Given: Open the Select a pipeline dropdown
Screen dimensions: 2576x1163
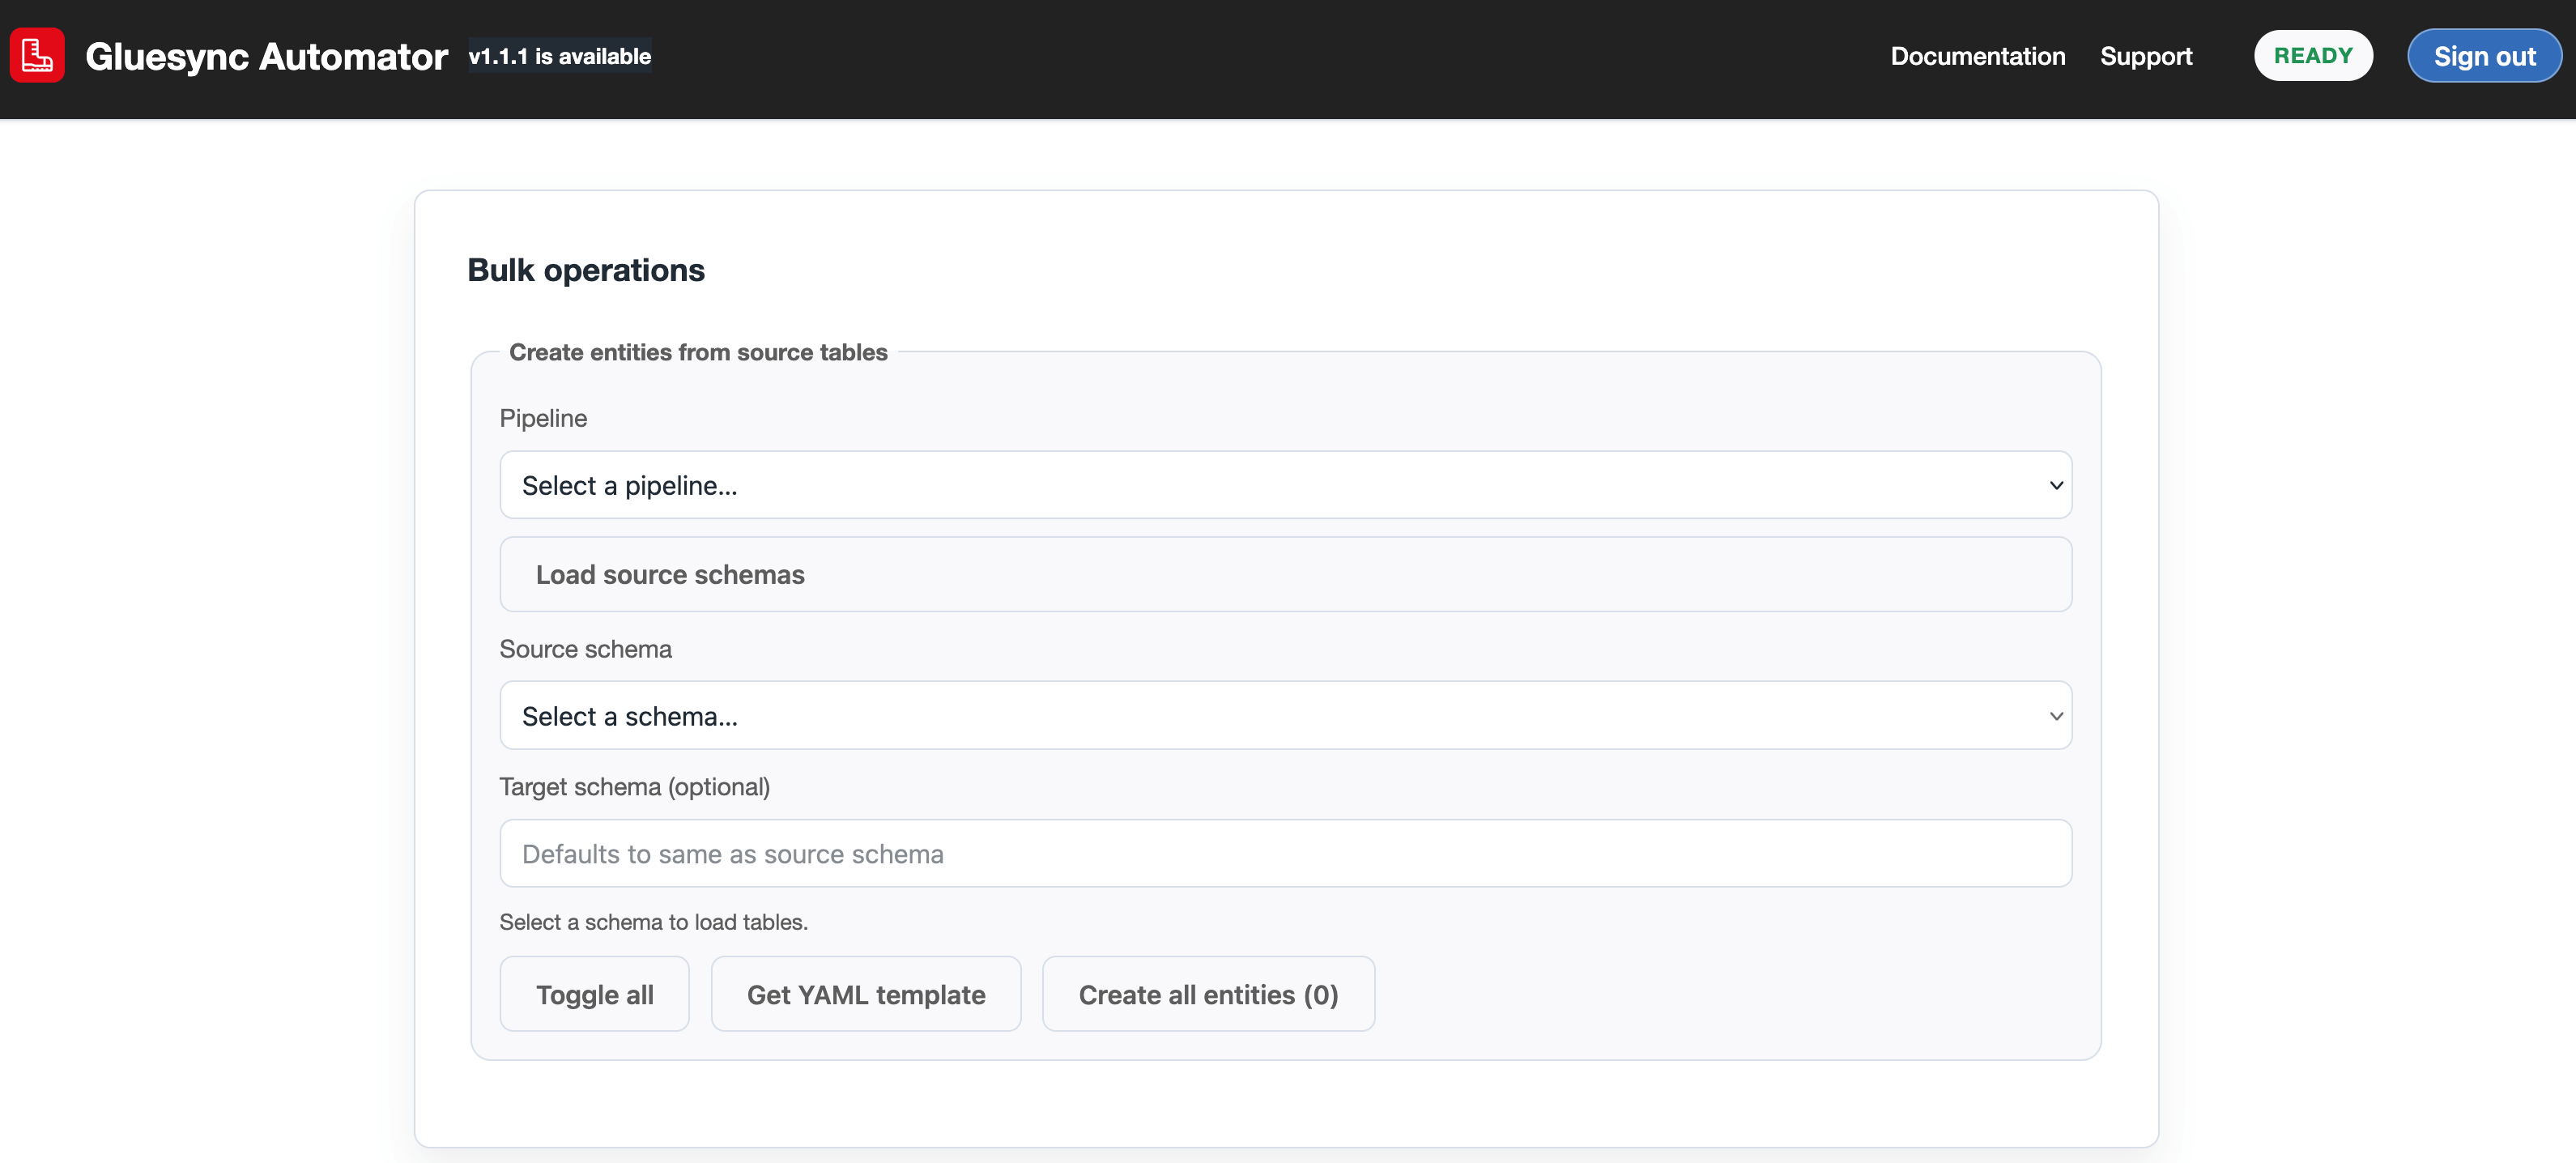Looking at the screenshot, I should (x=1285, y=485).
